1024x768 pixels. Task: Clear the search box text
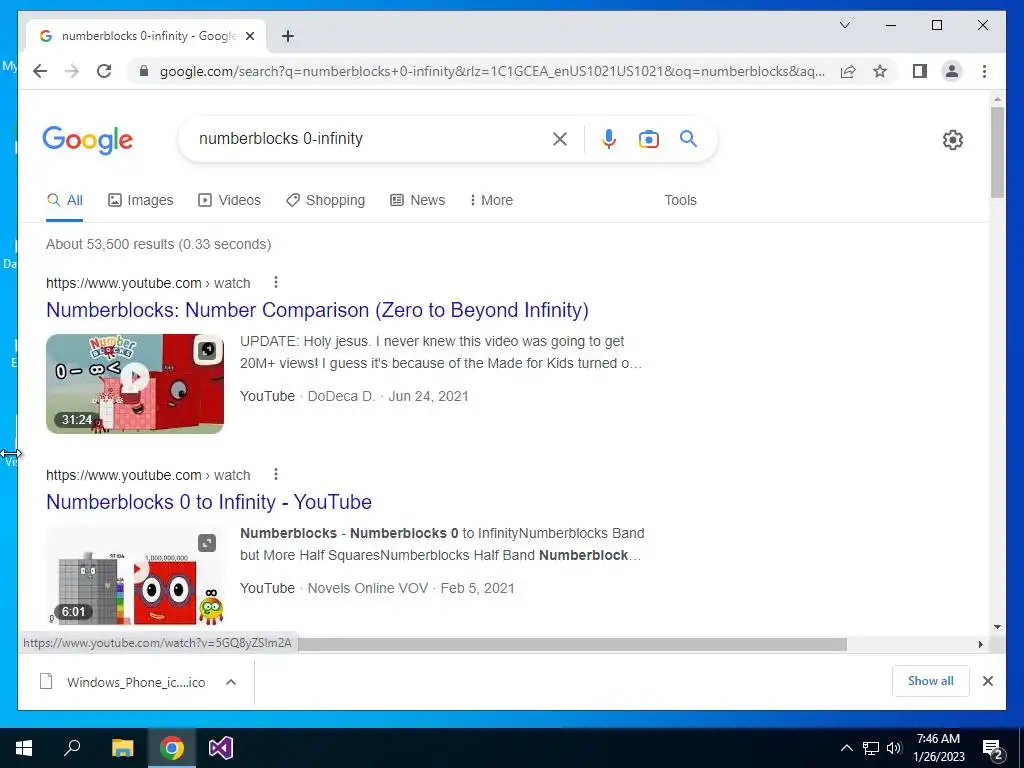[x=560, y=138]
